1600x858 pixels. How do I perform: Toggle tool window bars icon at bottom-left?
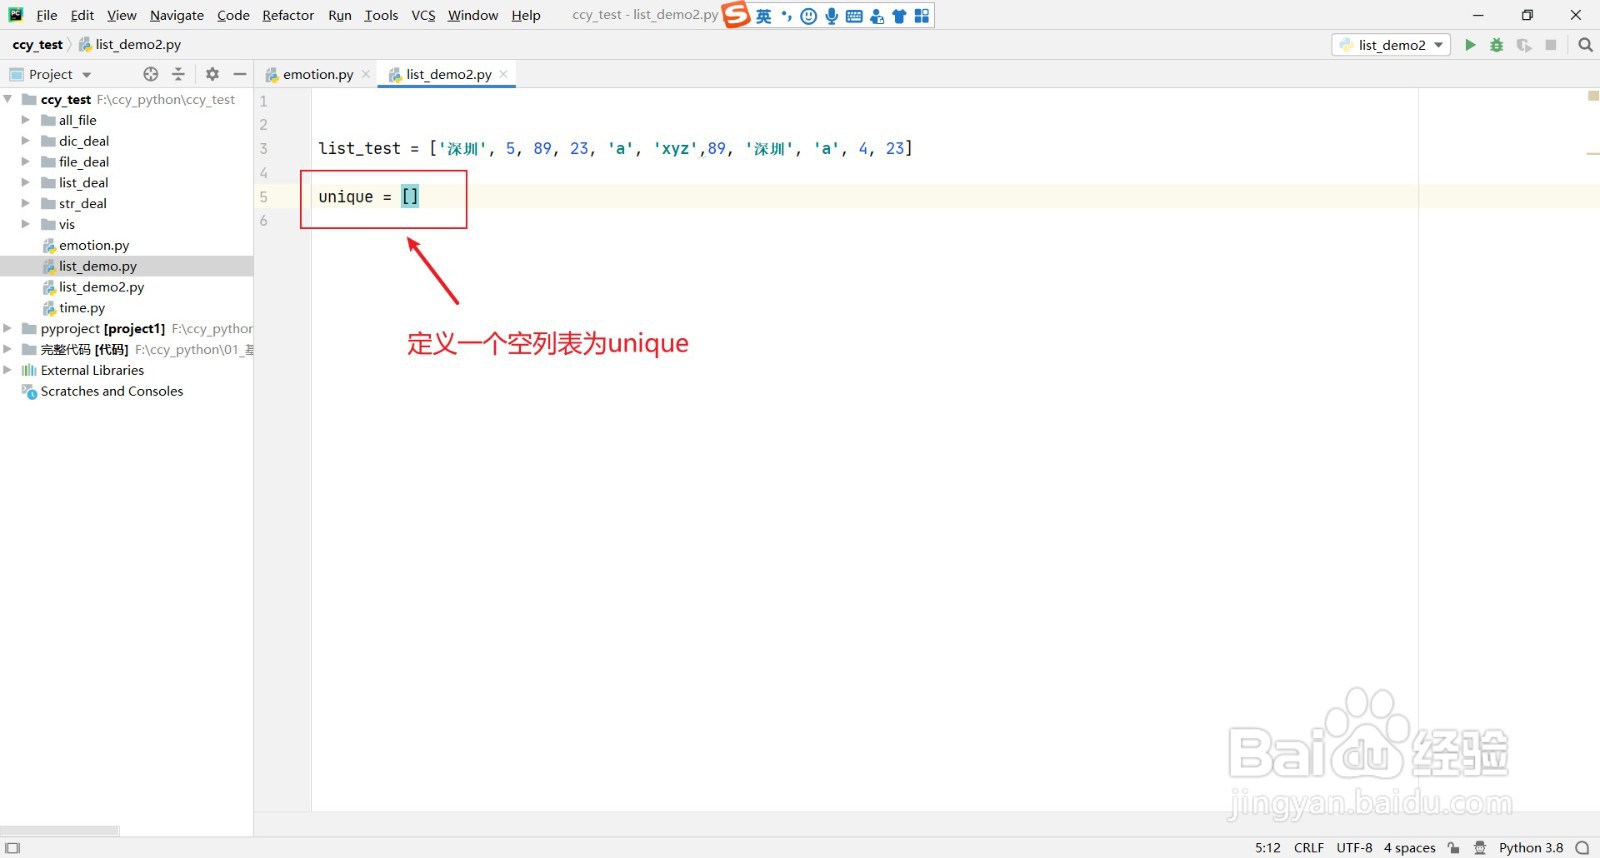point(13,848)
